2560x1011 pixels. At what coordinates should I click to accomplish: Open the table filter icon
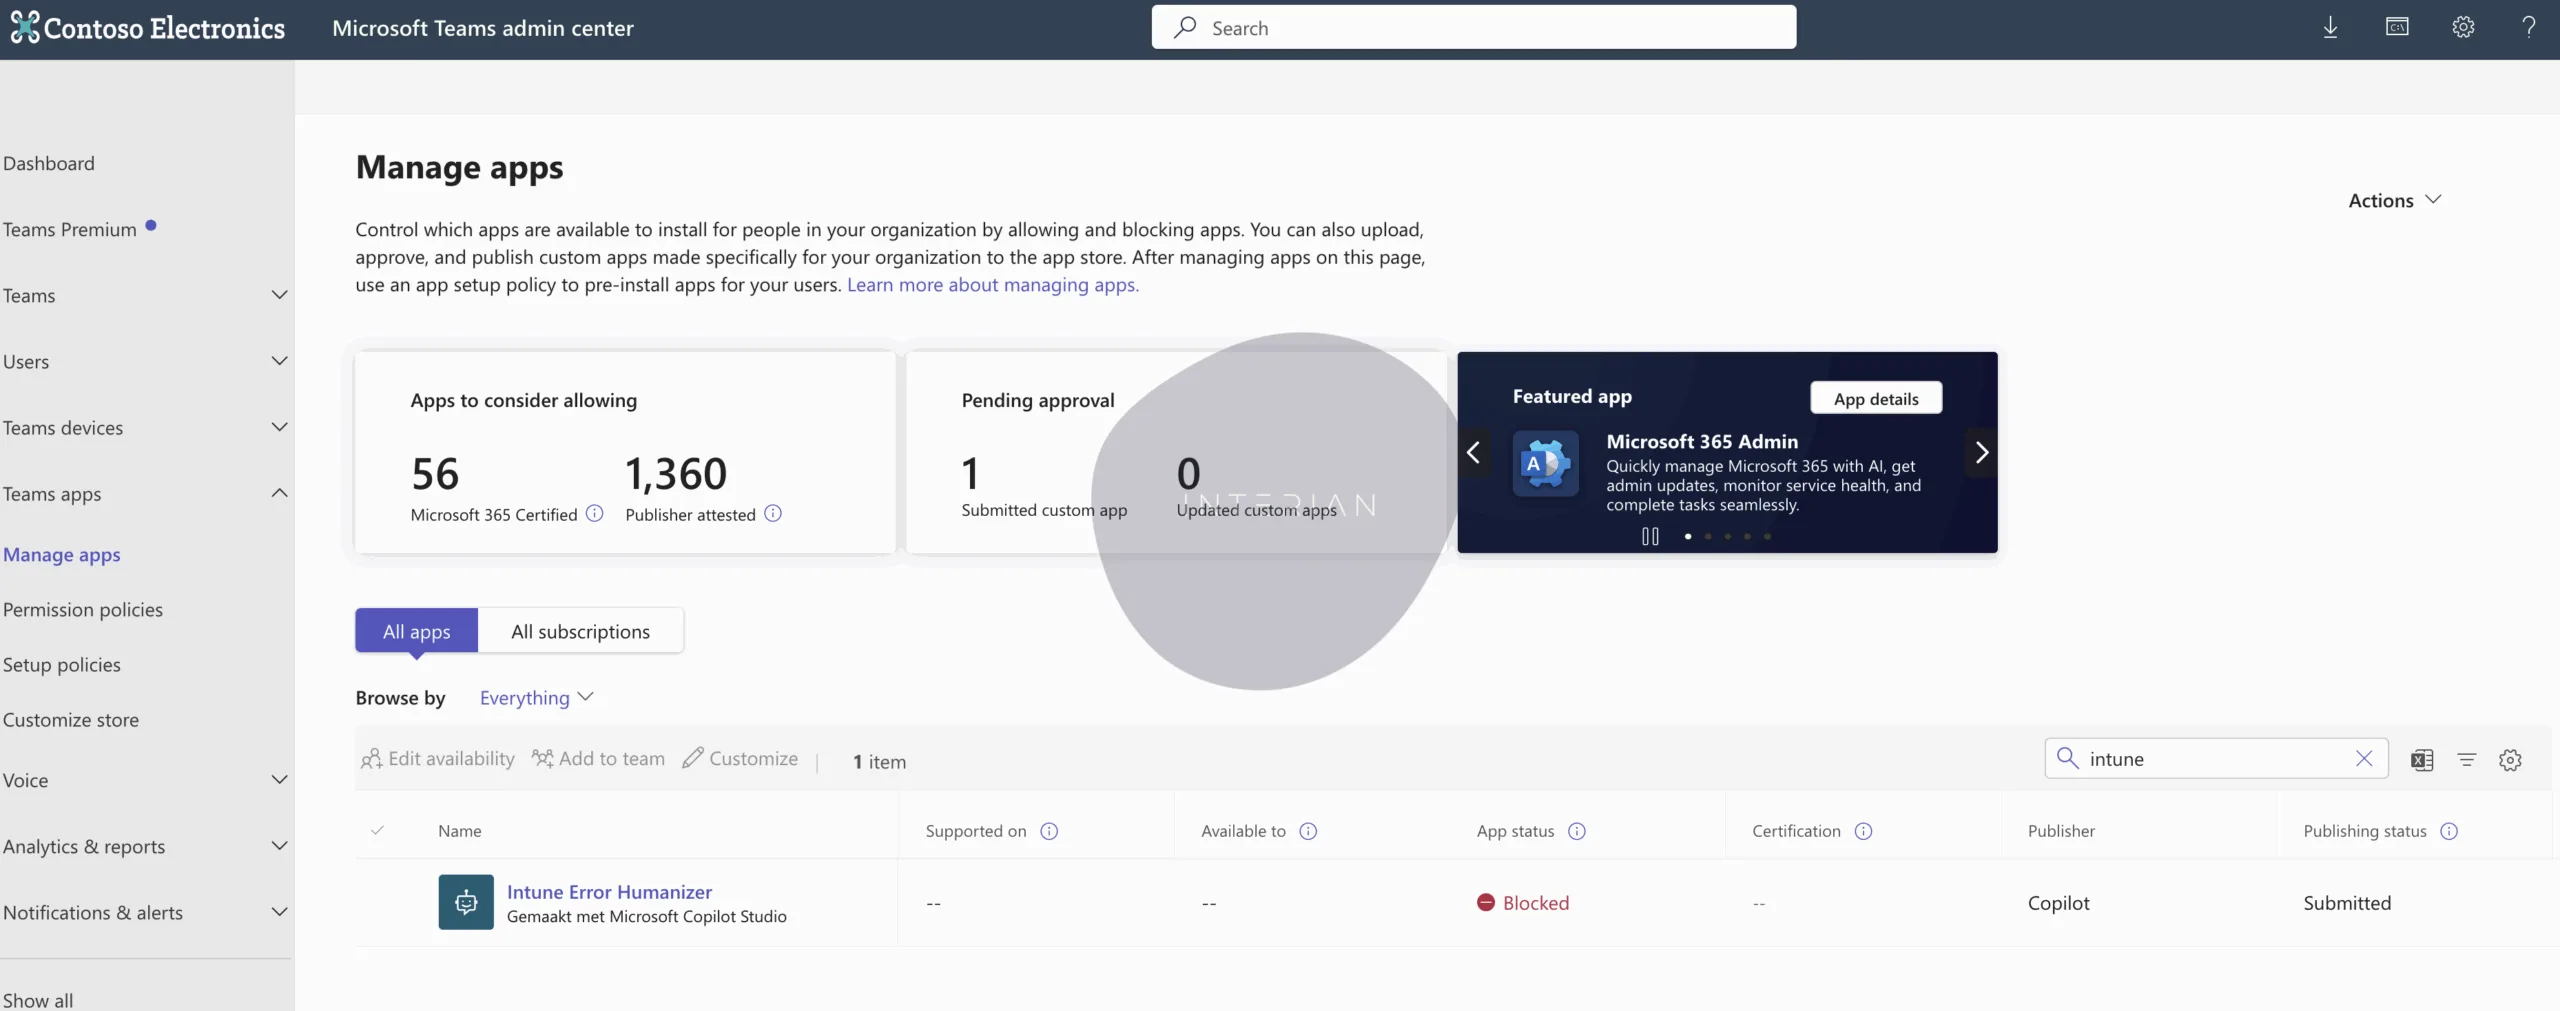tap(2467, 760)
